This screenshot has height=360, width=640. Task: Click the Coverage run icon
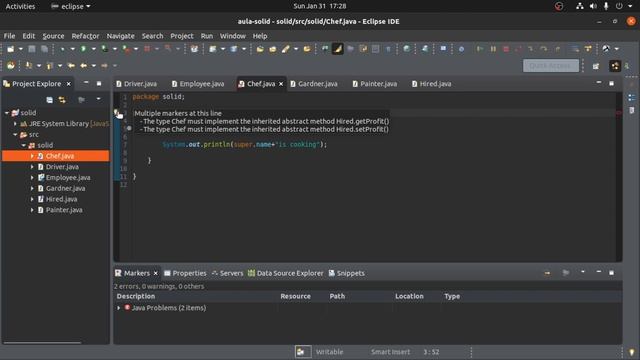click(104, 49)
